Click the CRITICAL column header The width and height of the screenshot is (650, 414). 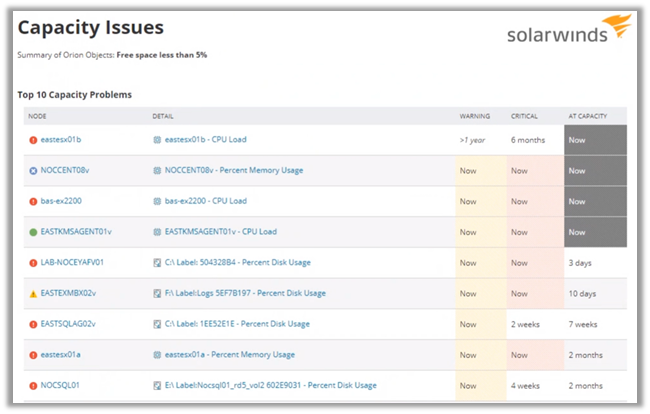tap(524, 116)
